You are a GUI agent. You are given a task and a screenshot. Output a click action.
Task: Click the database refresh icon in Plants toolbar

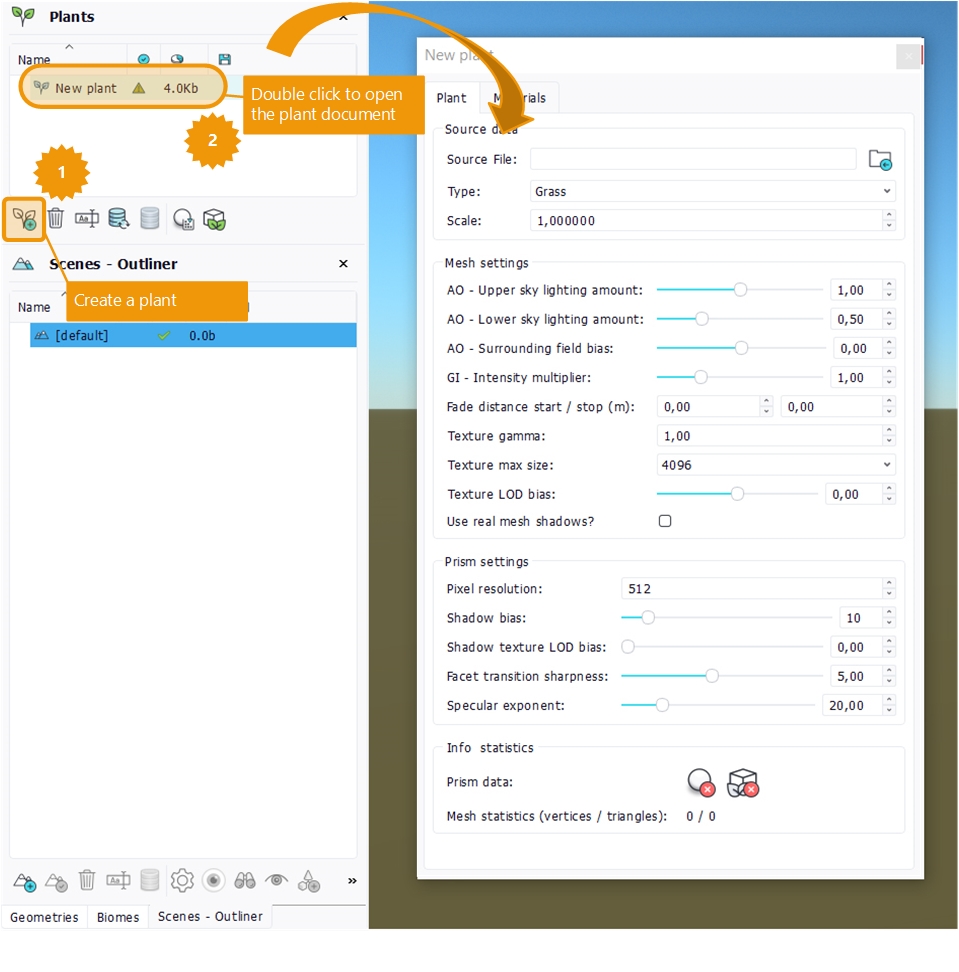pos(118,219)
